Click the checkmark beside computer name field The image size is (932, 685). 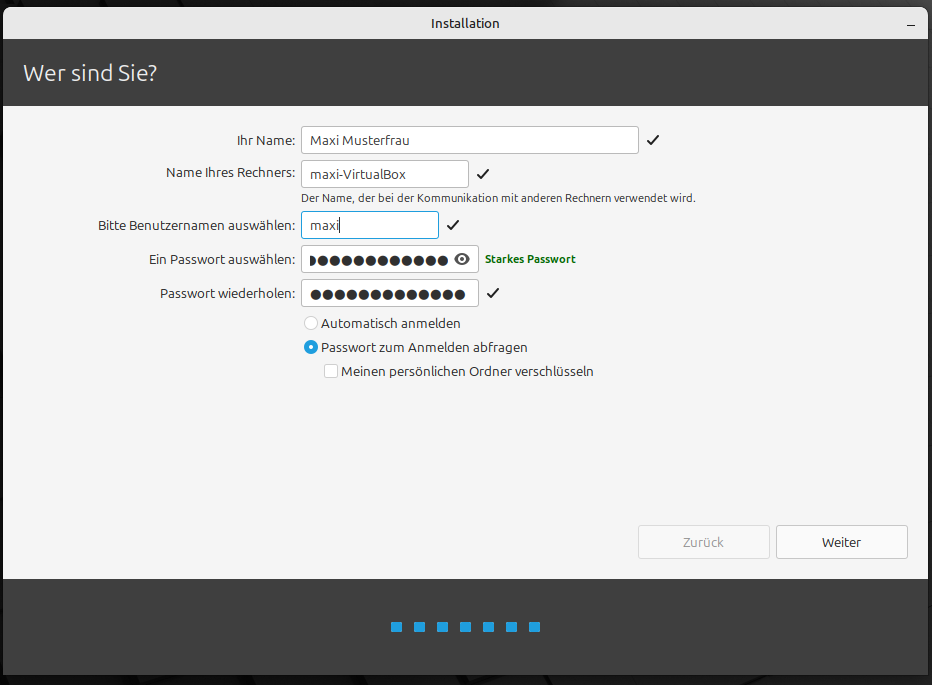[483, 174]
